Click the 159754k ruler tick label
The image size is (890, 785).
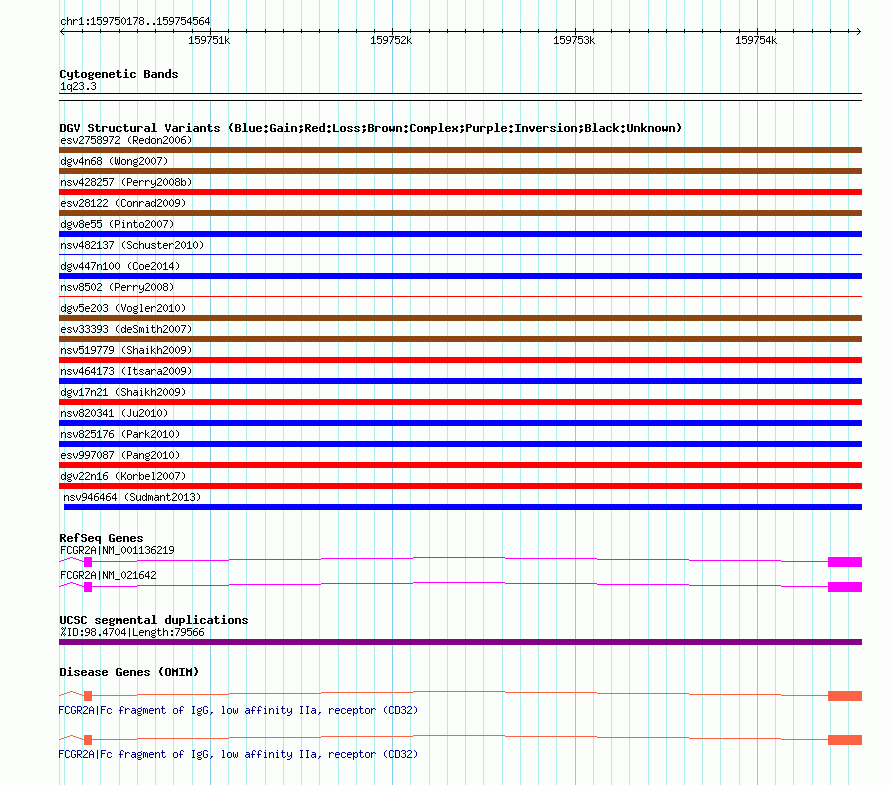(756, 40)
